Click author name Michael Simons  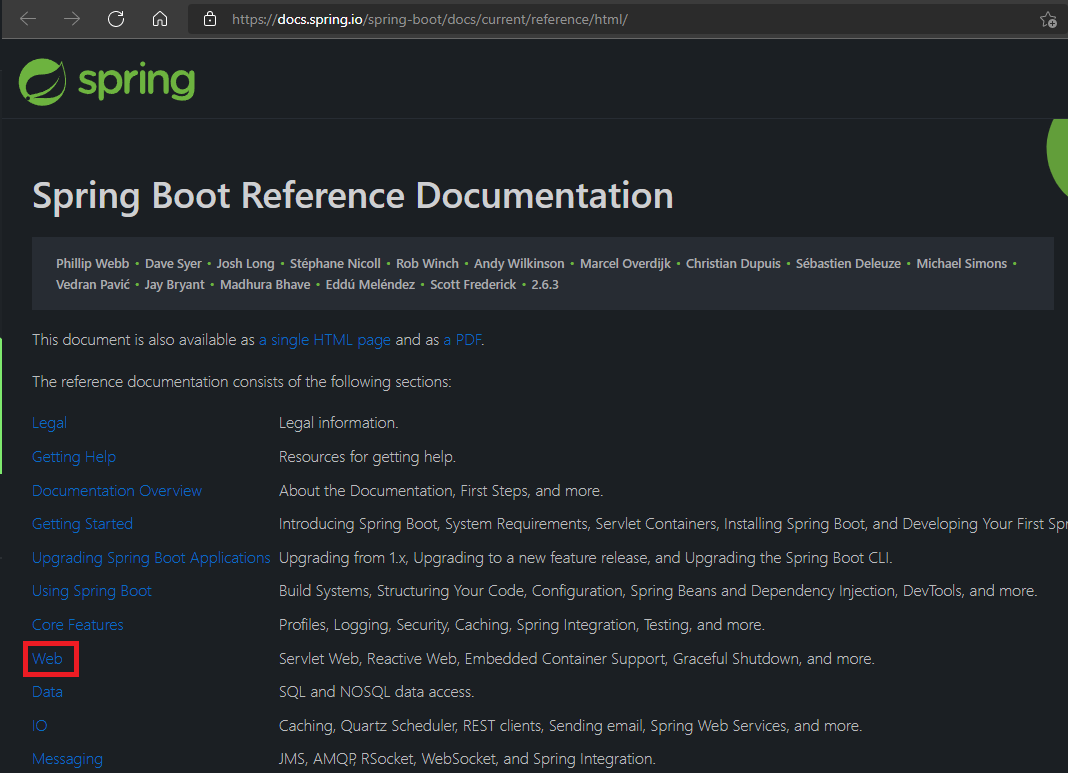point(961,264)
